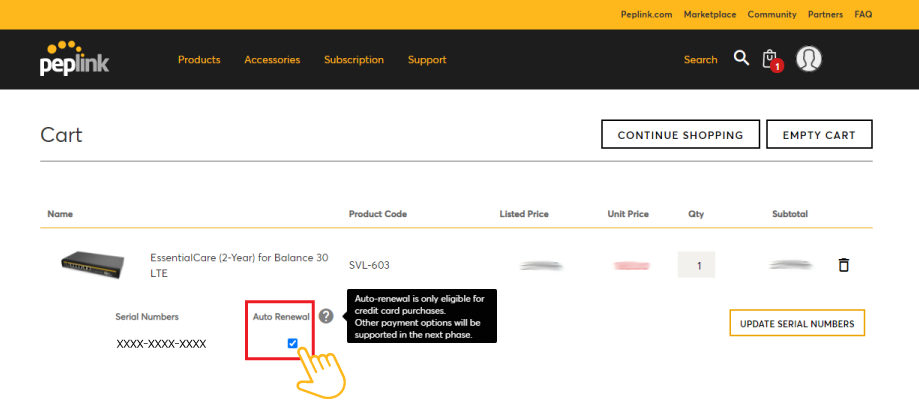The image size is (919, 415).
Task: Go to Peplink.com link
Action: pyautogui.click(x=646, y=15)
